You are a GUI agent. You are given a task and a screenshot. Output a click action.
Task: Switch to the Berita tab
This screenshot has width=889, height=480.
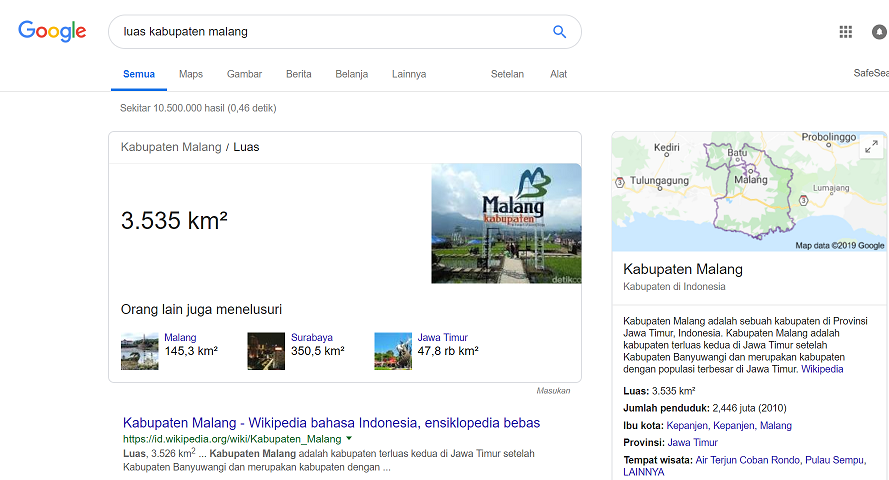coord(299,74)
